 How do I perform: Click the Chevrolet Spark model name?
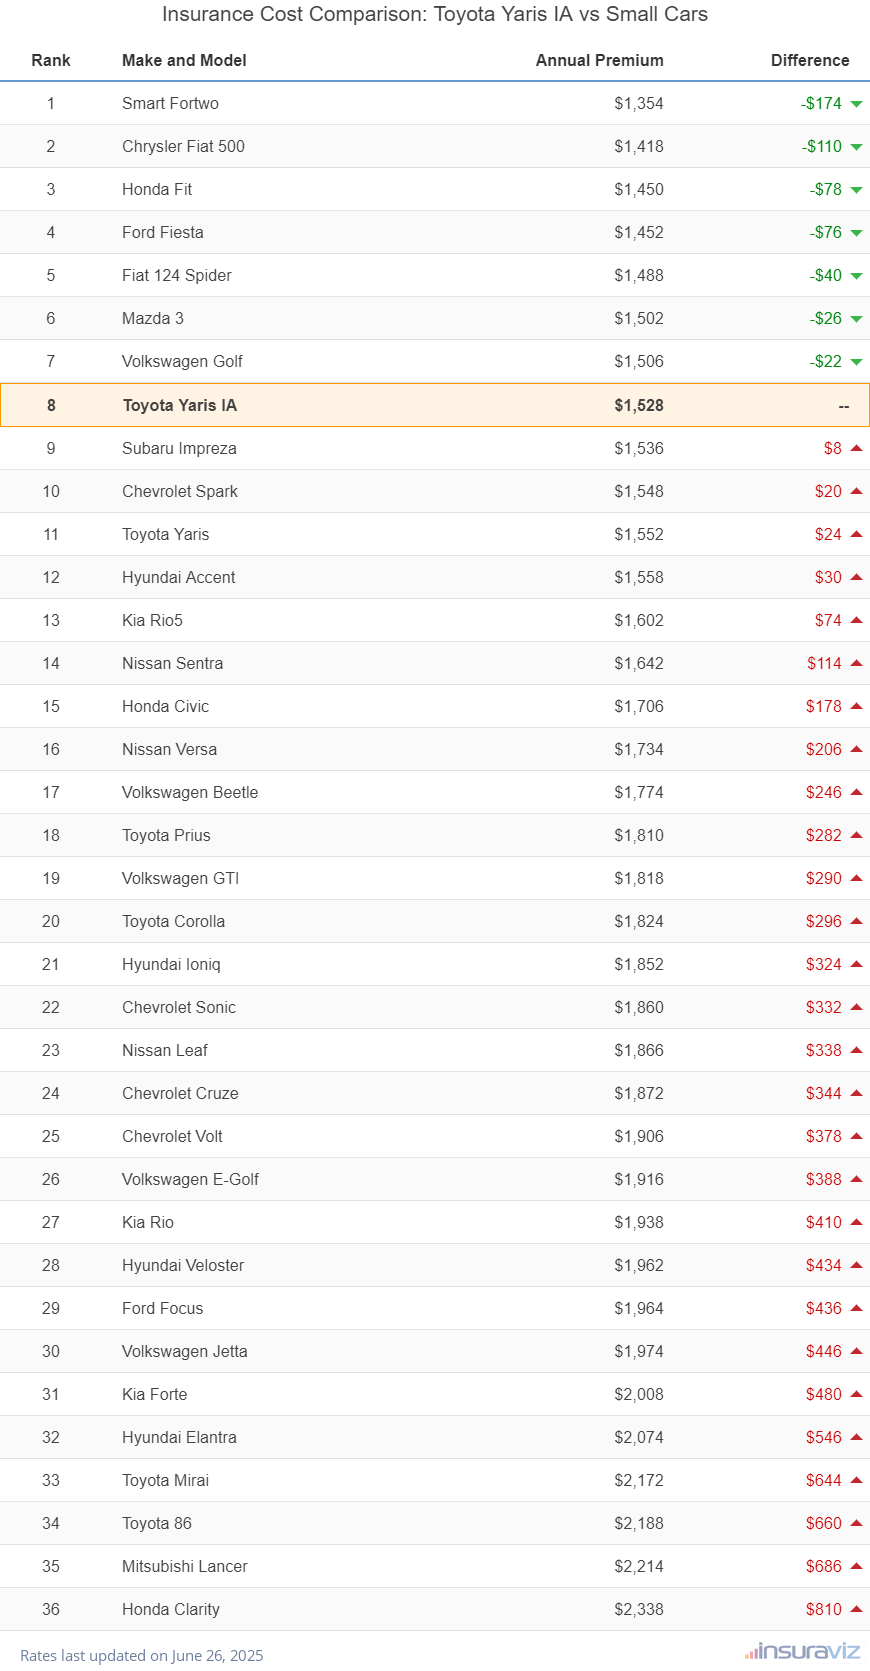pyautogui.click(x=180, y=491)
